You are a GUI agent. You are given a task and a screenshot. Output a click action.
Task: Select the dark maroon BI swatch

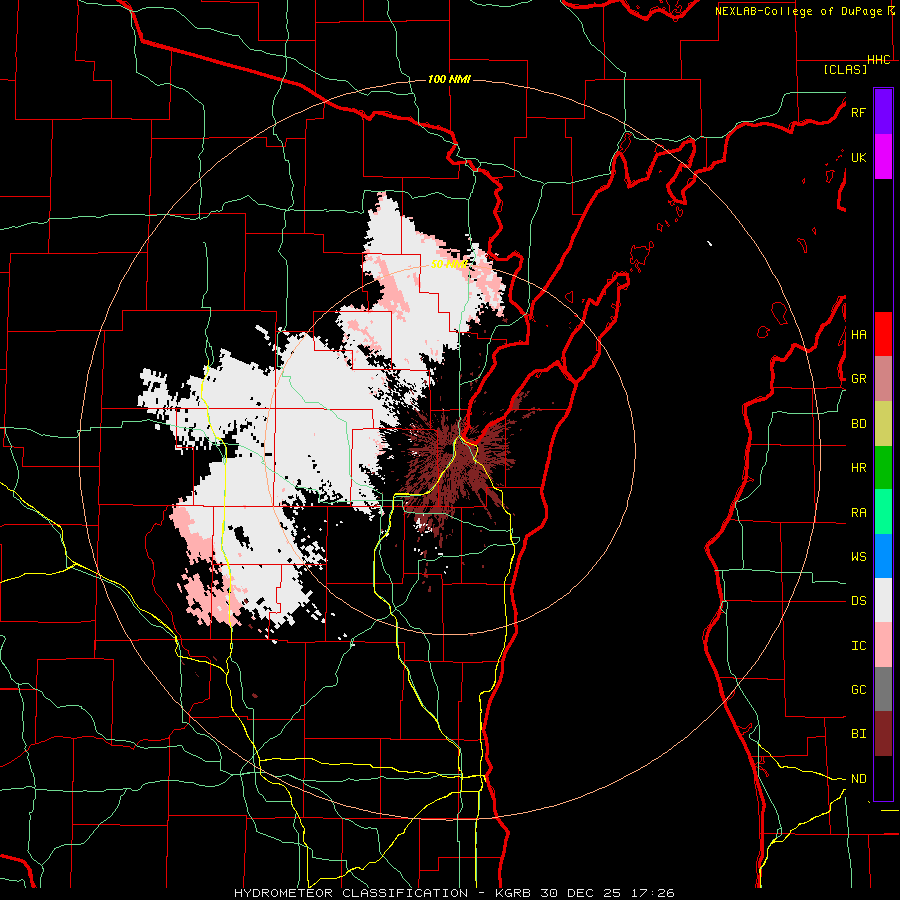(x=883, y=734)
